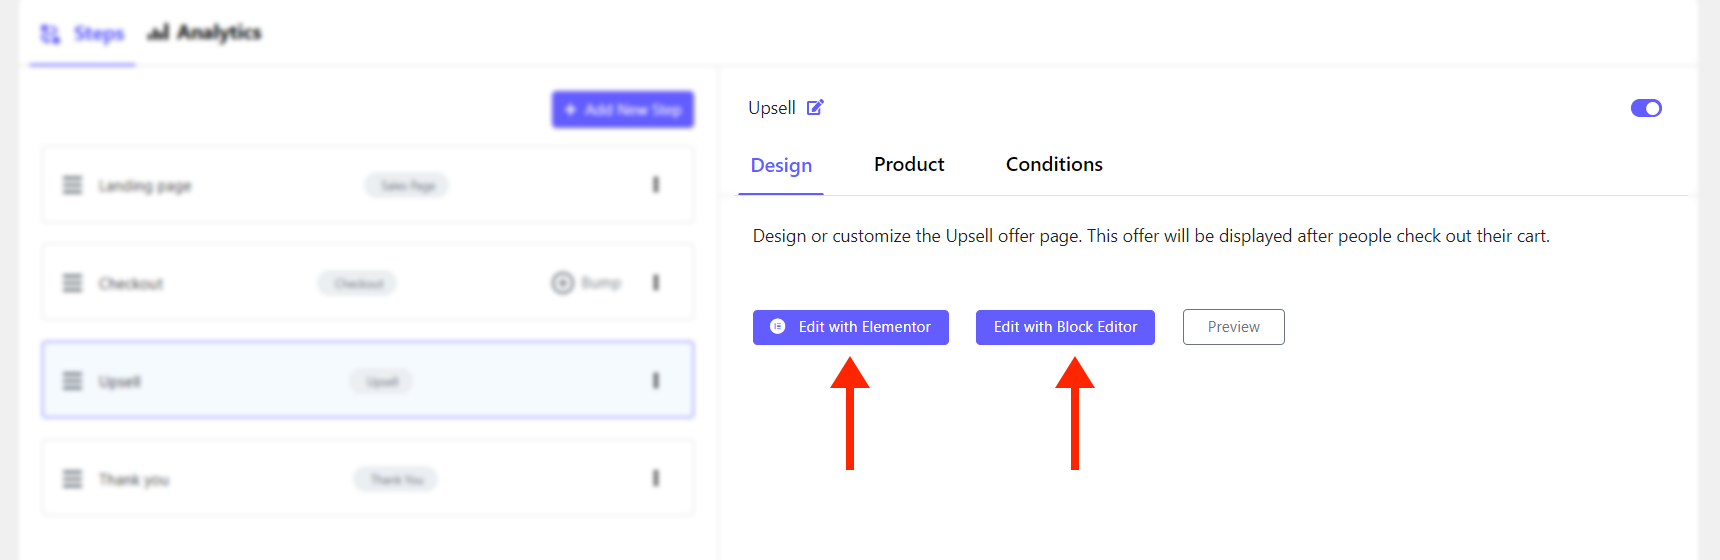This screenshot has width=1720, height=560.
Task: Open three-dot menu for Landing page step
Action: pyautogui.click(x=656, y=185)
